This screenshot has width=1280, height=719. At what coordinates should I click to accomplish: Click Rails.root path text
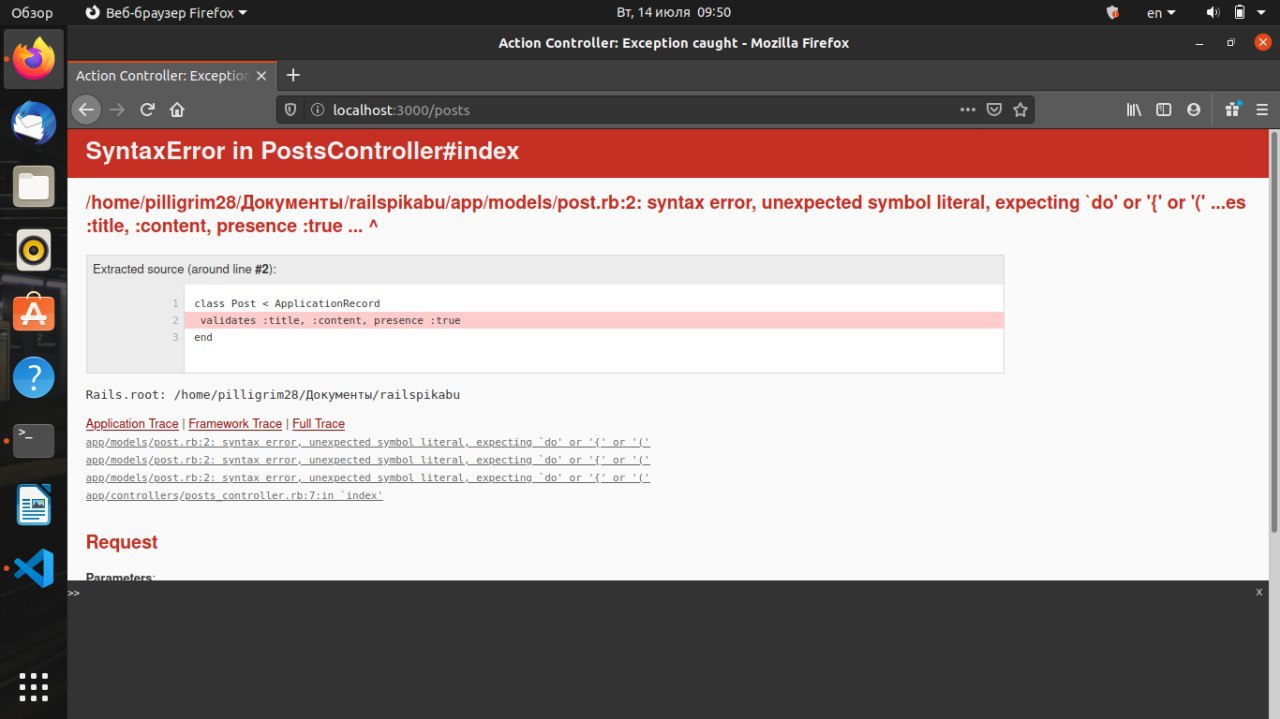tap(273, 395)
